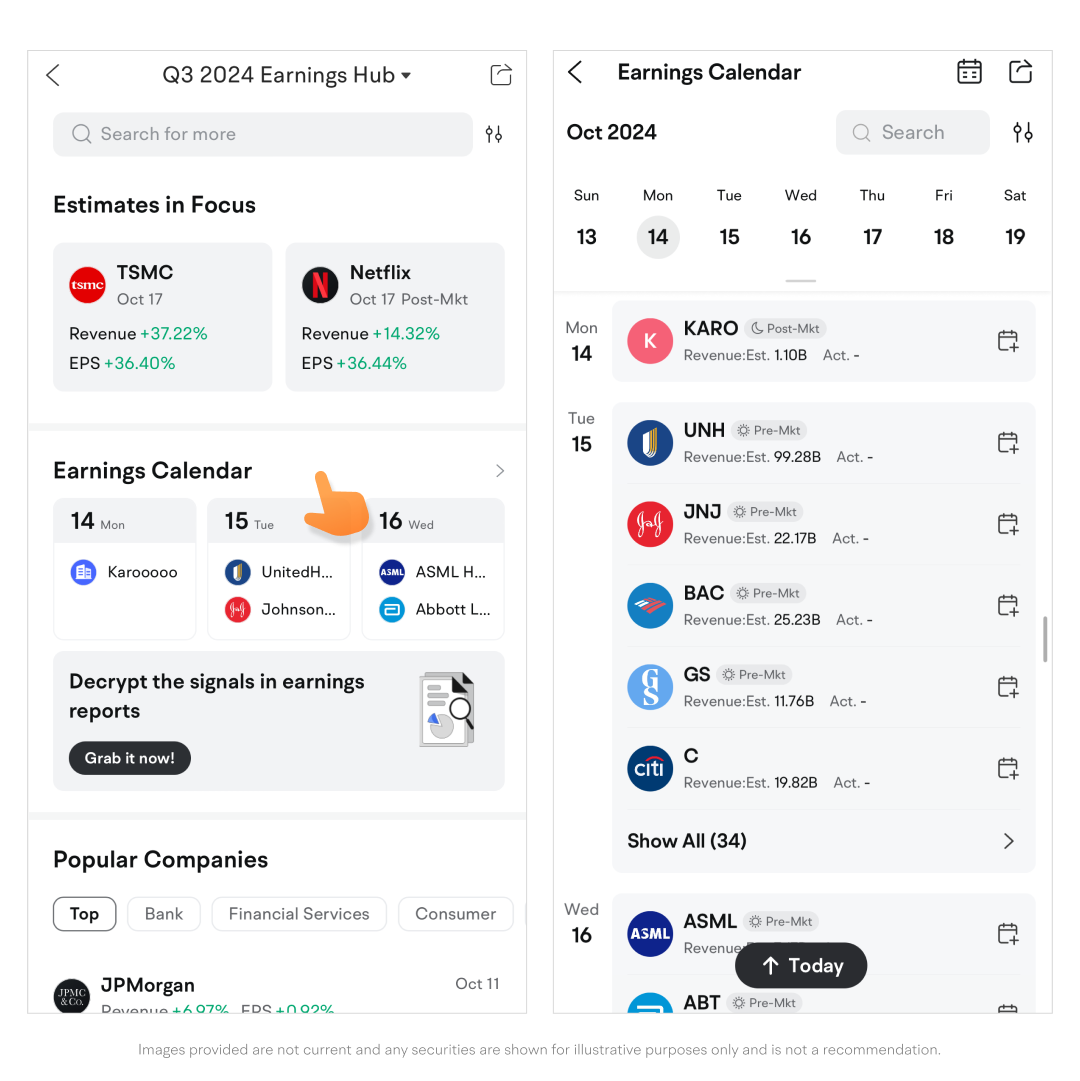Go back from Earnings Calendar screen
The width and height of the screenshot is (1080, 1081).
575,72
